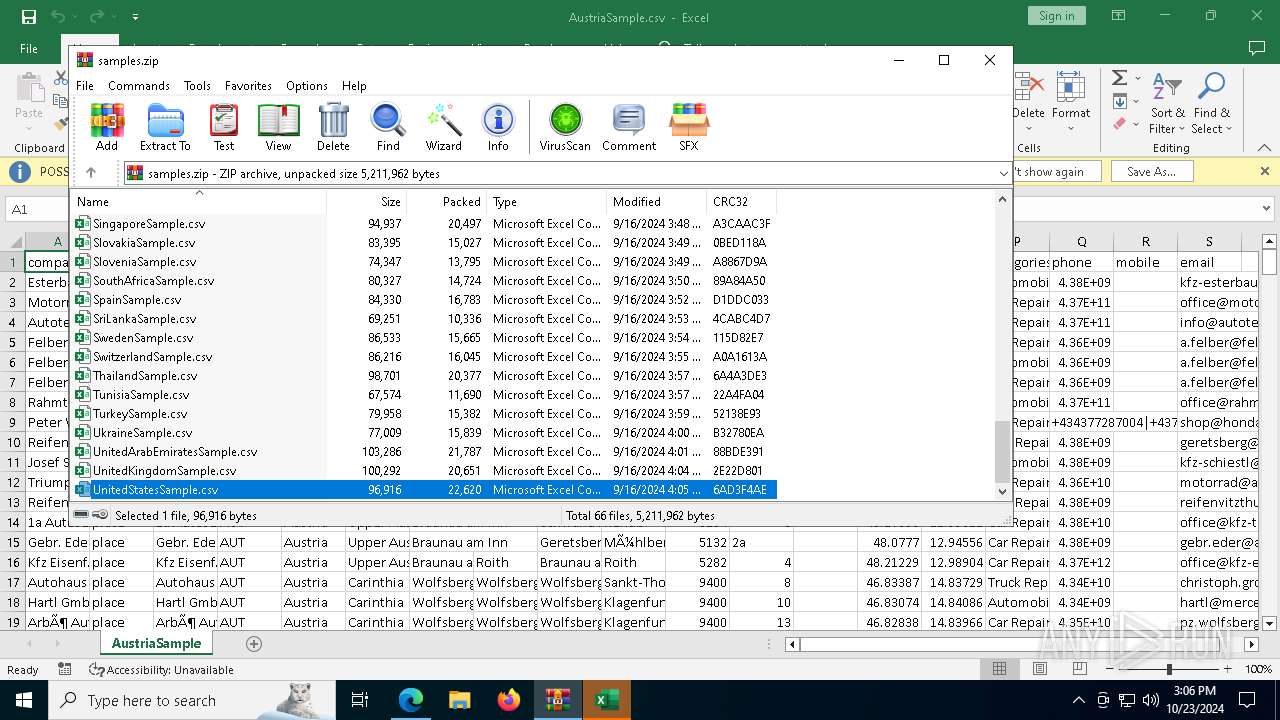Open Firefox from taskbar
Viewport: 1280px width, 720px height.
(x=509, y=700)
